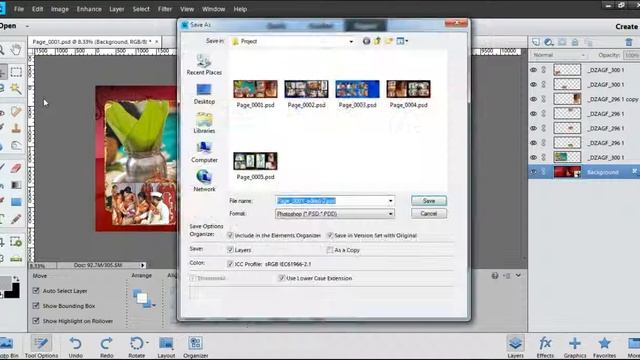The width and height of the screenshot is (640, 360).
Task: Toggle the Layers save checkbox
Action: 230,250
